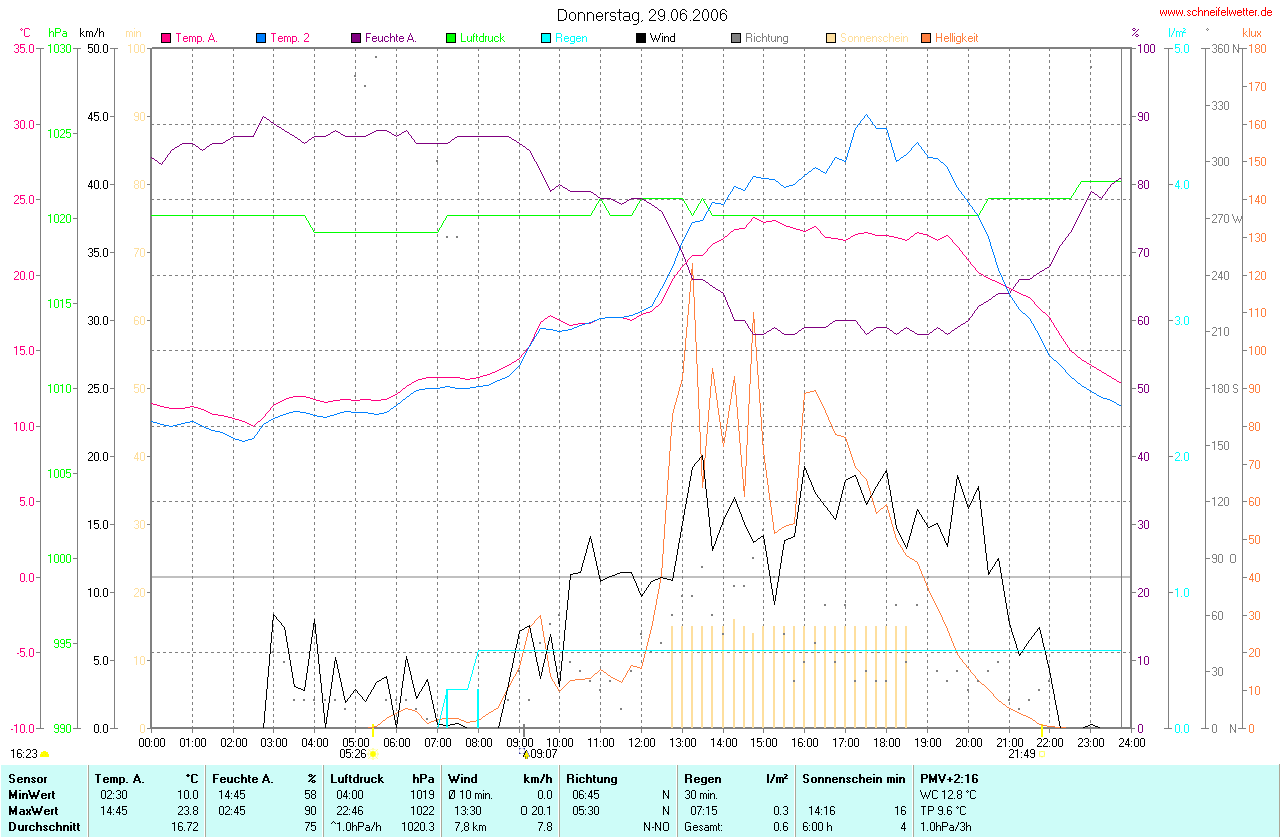
Task: Click the chart title Donnerstag, 29.06.2006
Action: (642, 15)
